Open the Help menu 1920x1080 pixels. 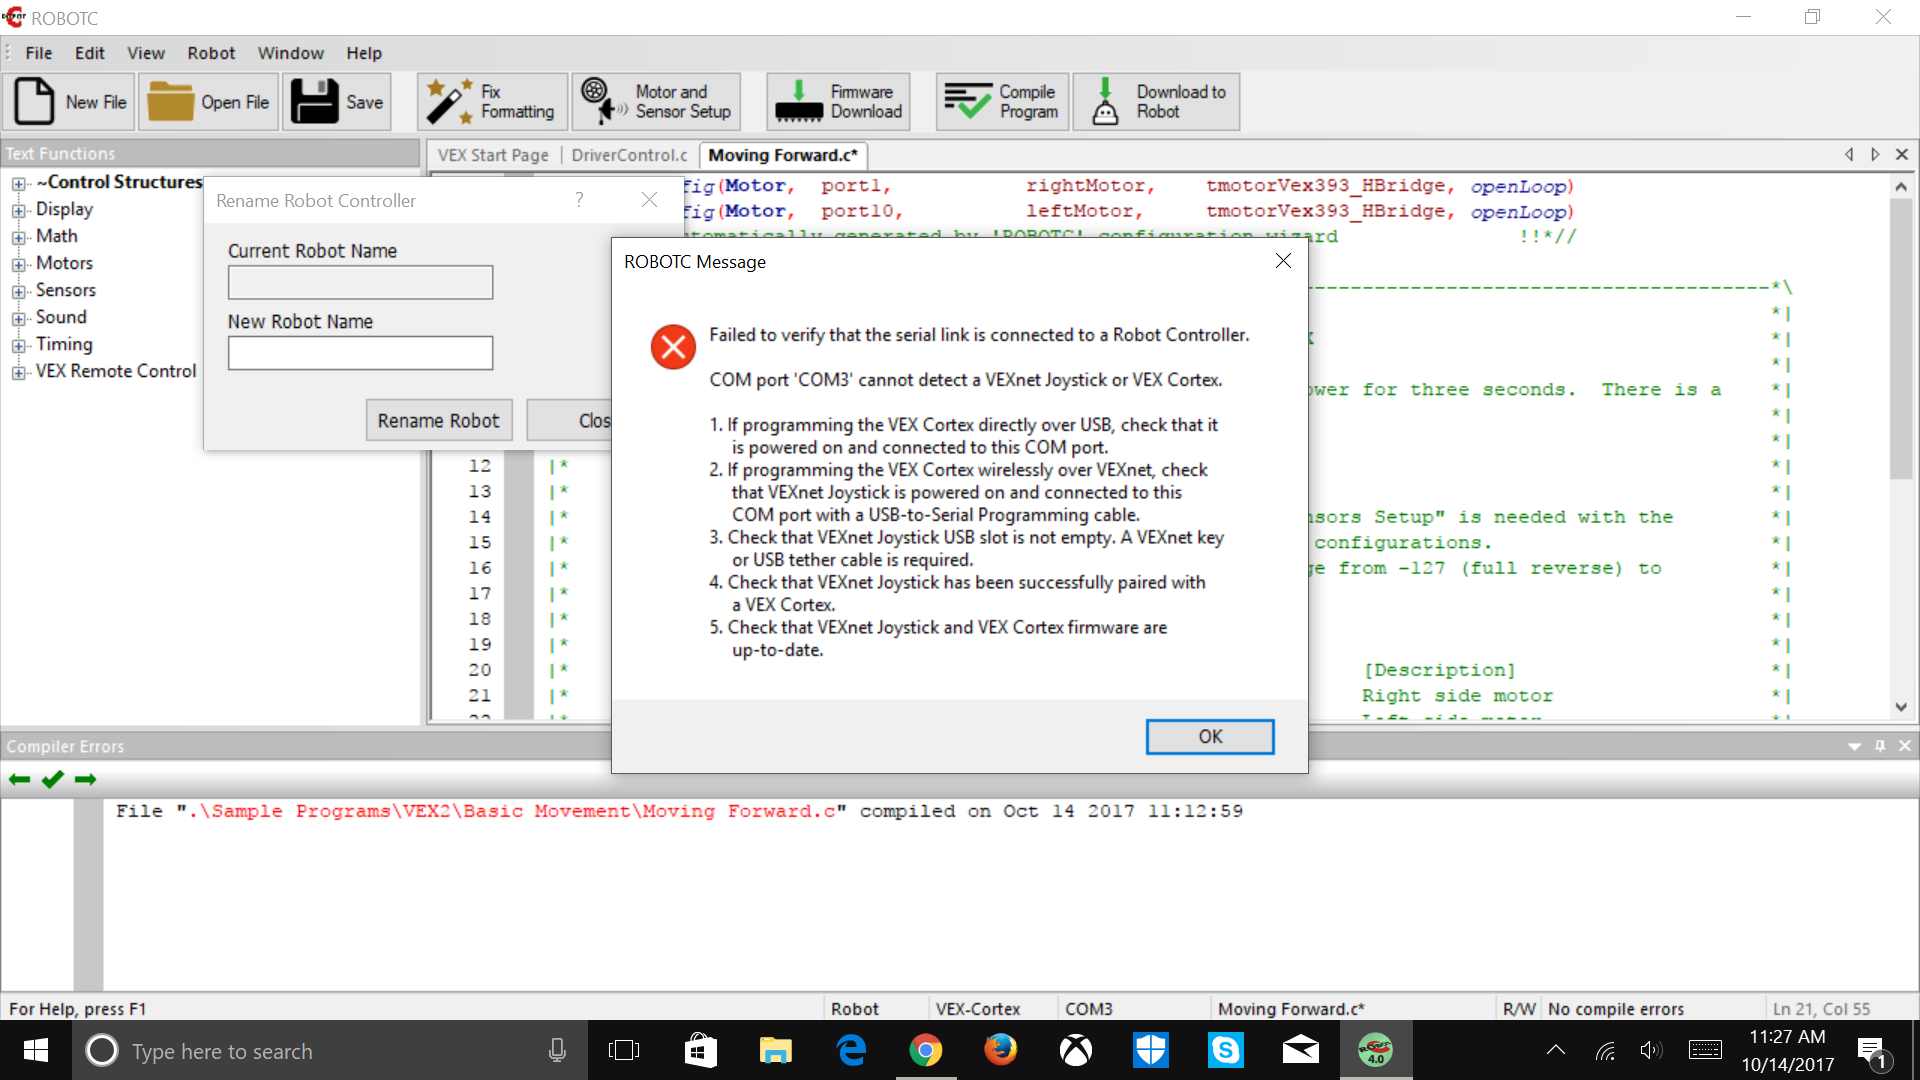point(364,53)
